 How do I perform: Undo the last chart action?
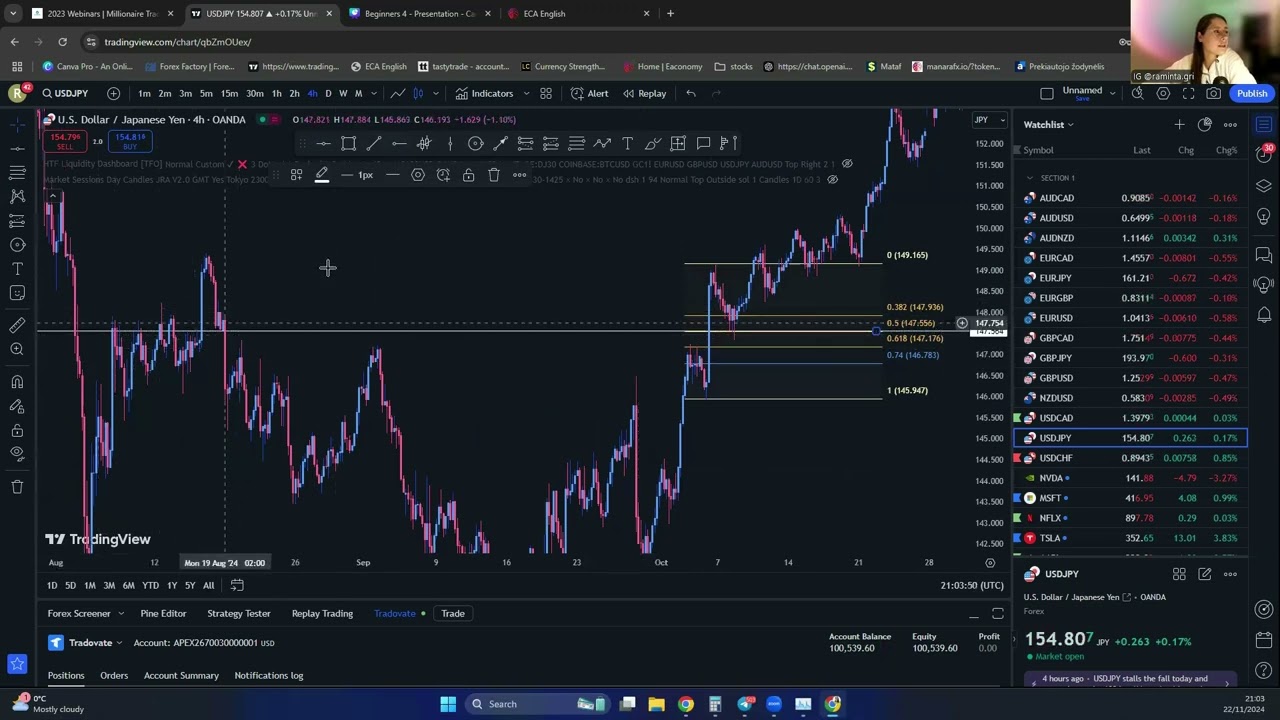click(691, 93)
